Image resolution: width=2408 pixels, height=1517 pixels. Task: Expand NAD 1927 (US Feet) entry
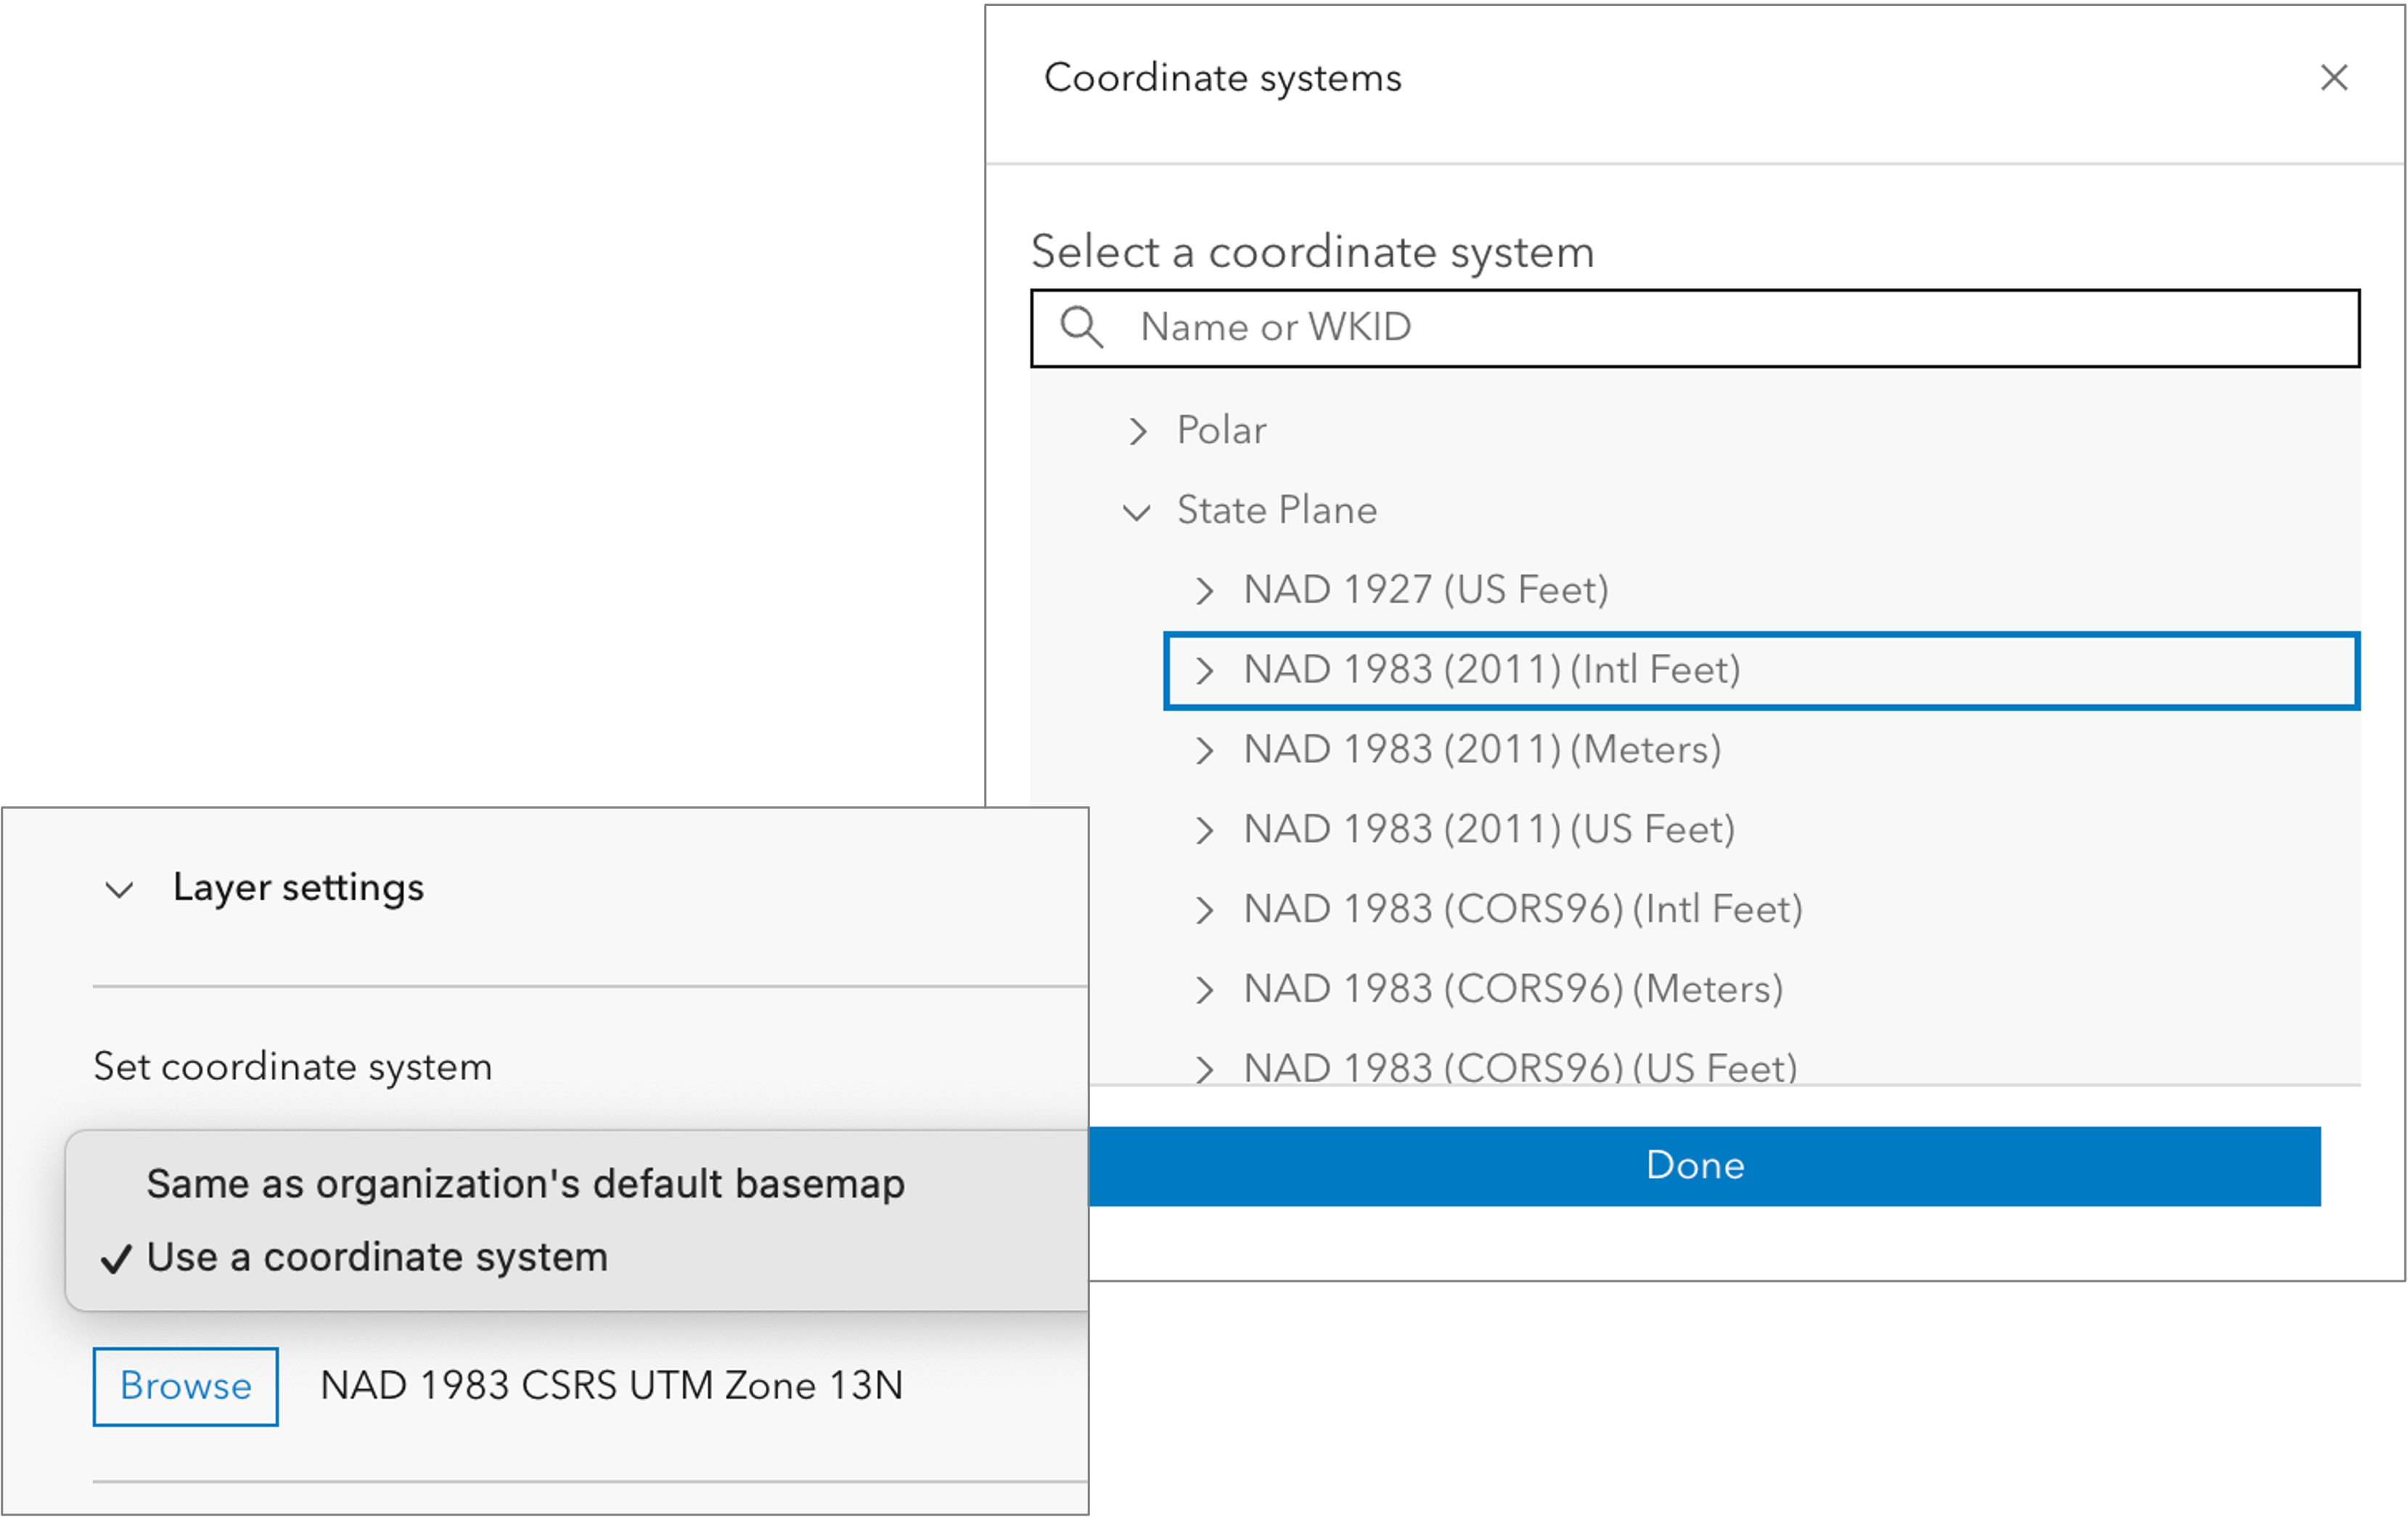pyautogui.click(x=1205, y=590)
